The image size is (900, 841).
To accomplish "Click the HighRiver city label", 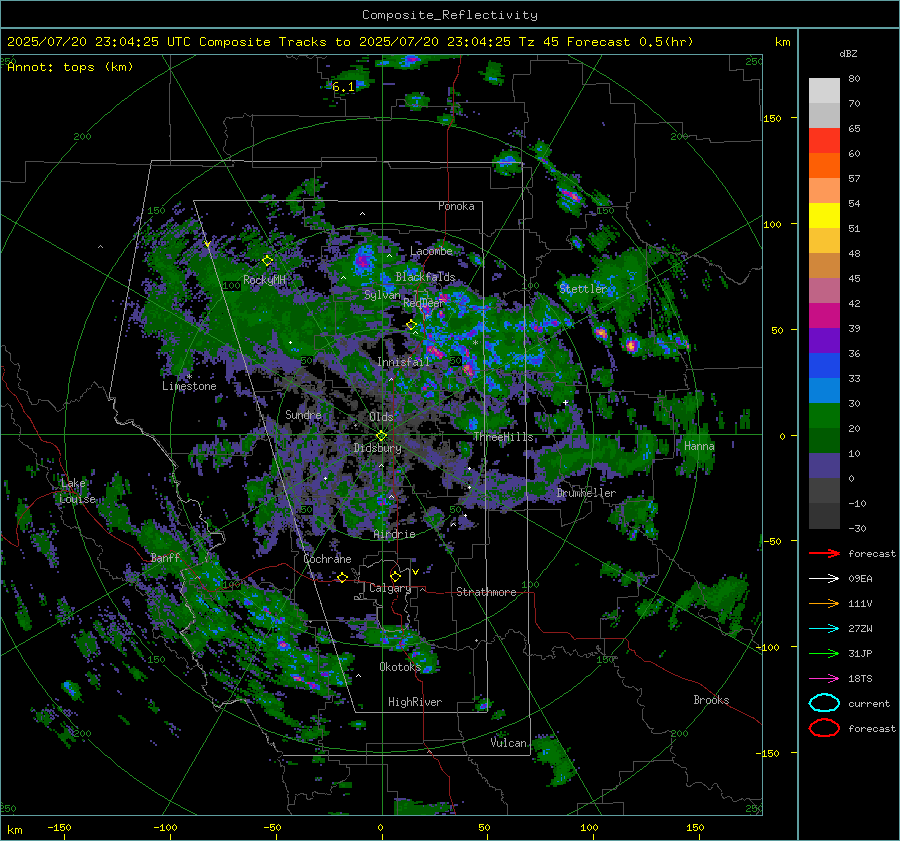I will 415,702.
